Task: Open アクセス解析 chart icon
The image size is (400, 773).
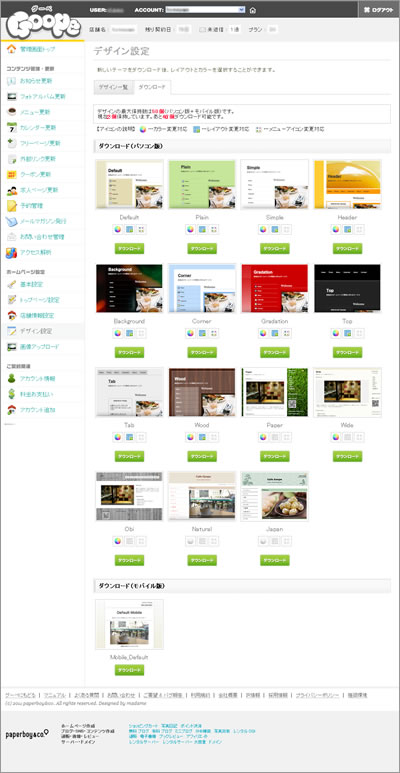Action: click(x=12, y=252)
